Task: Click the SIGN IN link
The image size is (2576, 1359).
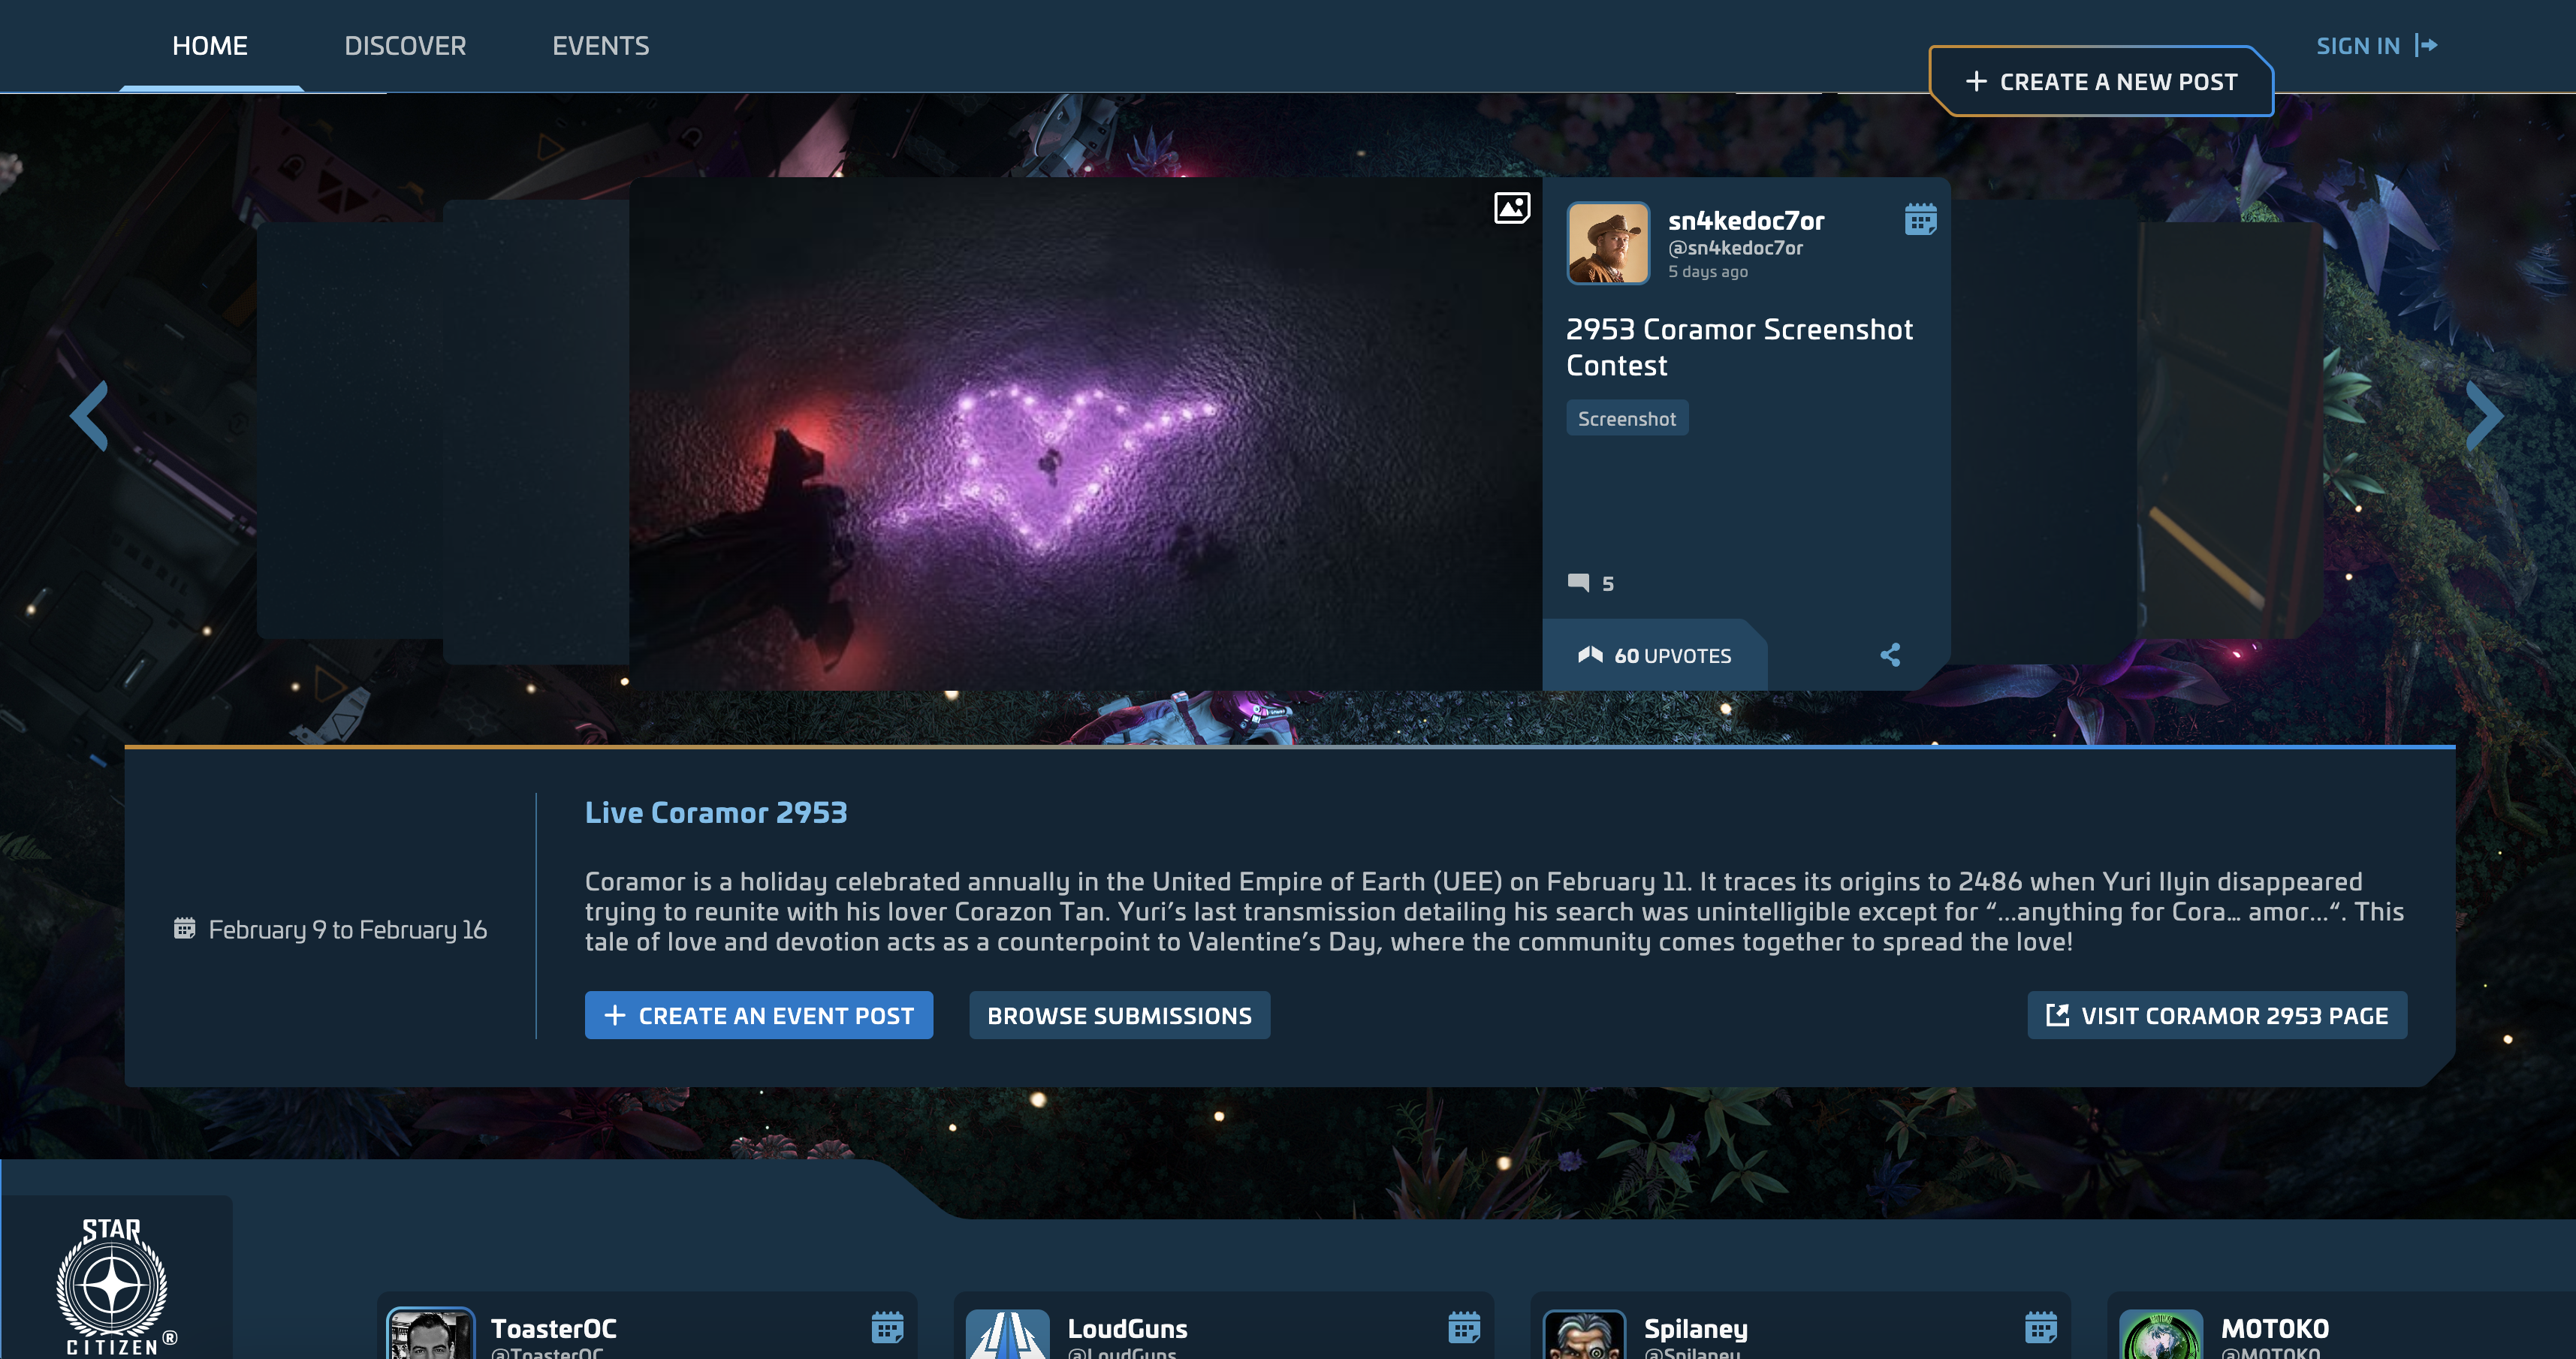Action: click(2358, 46)
